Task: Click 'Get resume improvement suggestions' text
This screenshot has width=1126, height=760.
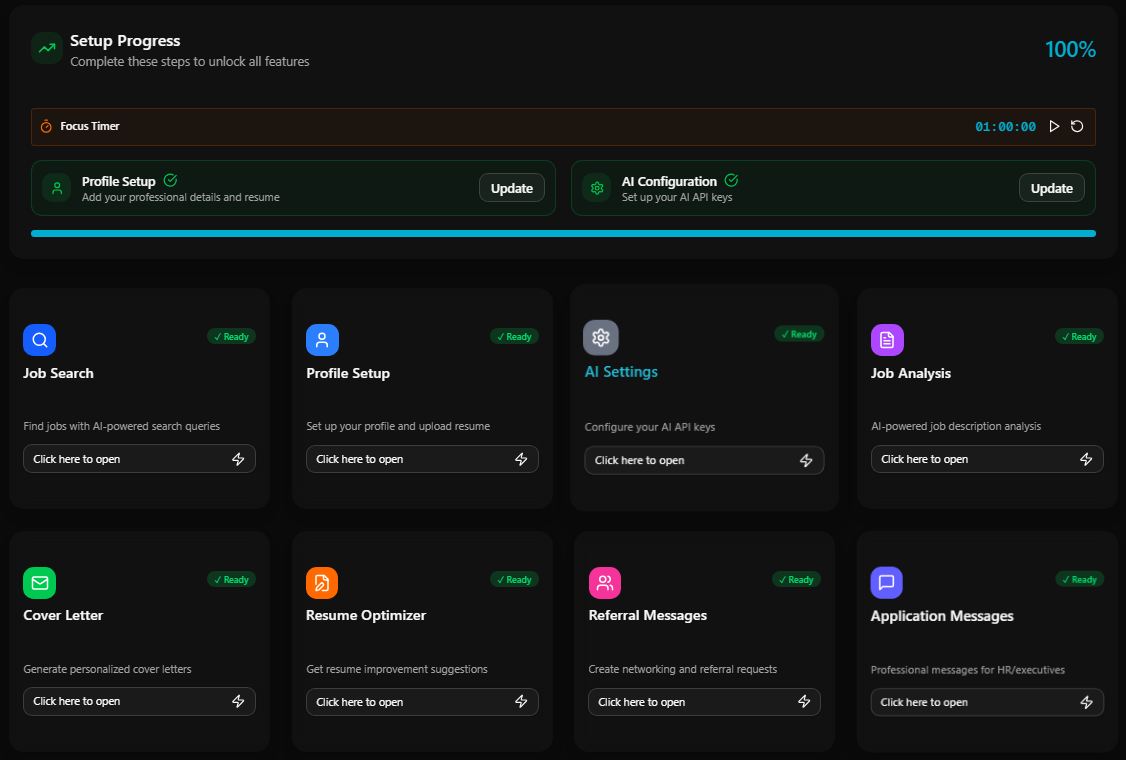Action: click(396, 669)
